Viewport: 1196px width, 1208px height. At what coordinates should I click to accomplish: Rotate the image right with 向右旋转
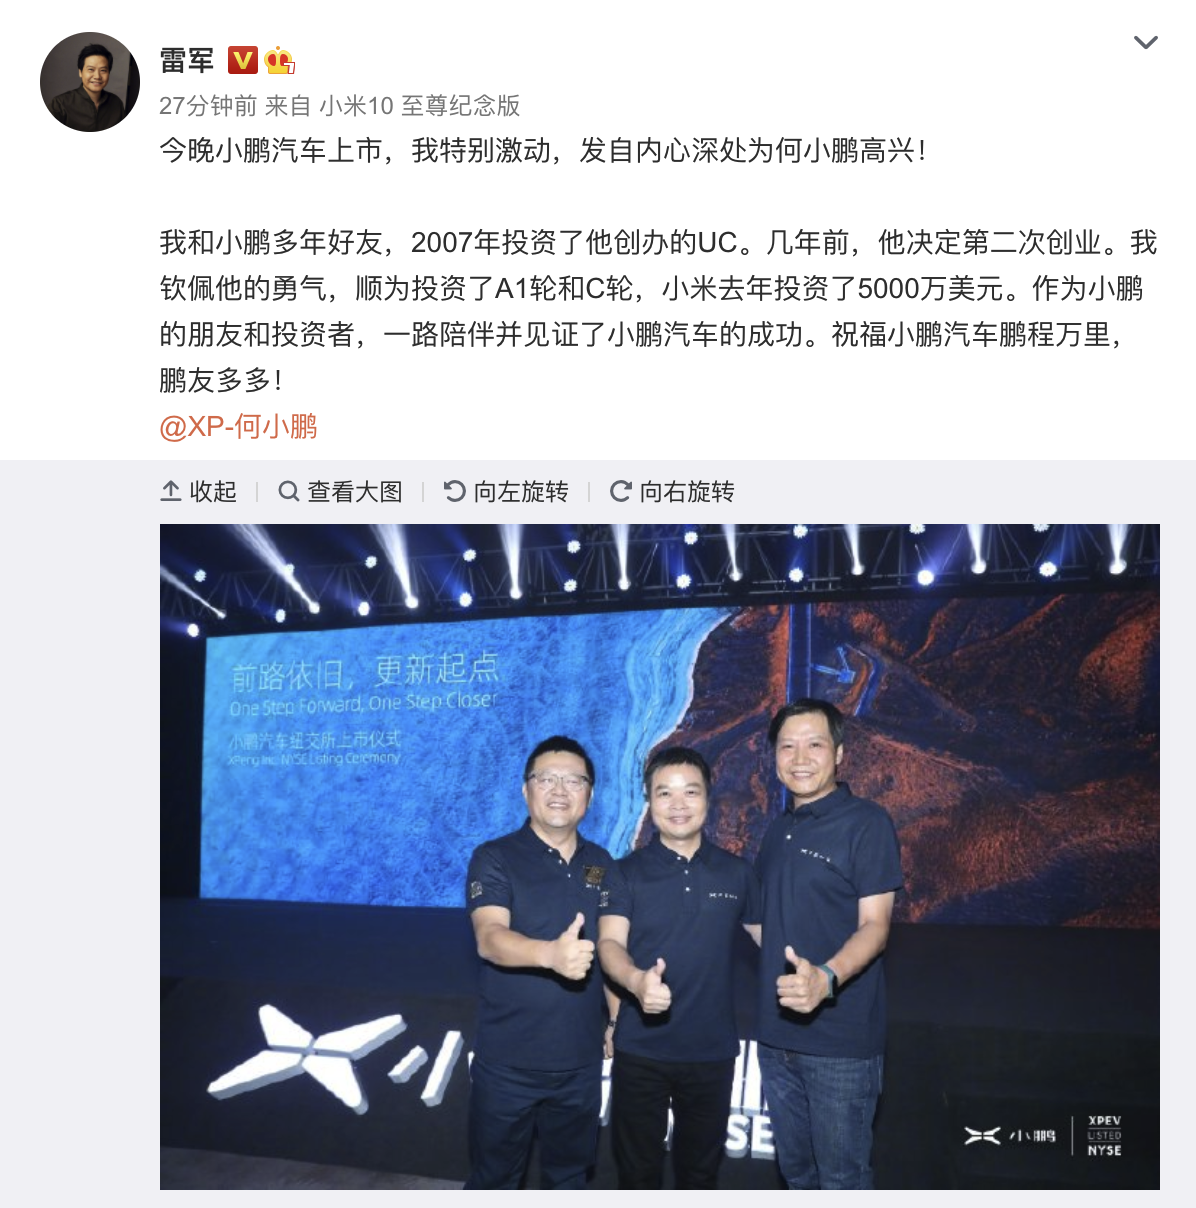pos(673,491)
